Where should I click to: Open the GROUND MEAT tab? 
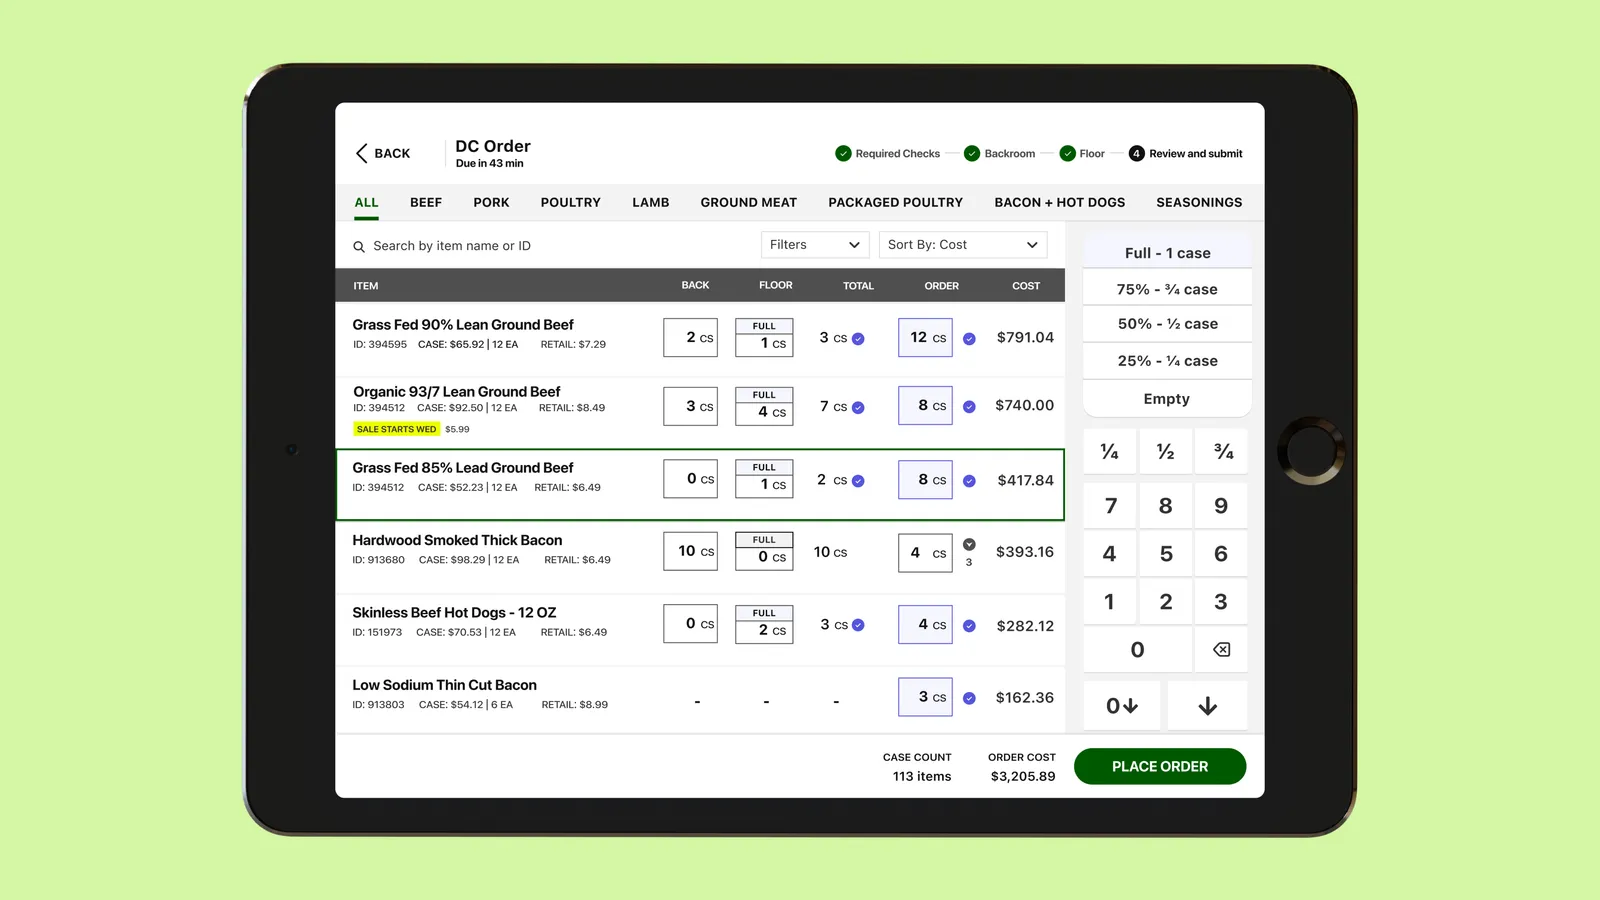749,202
